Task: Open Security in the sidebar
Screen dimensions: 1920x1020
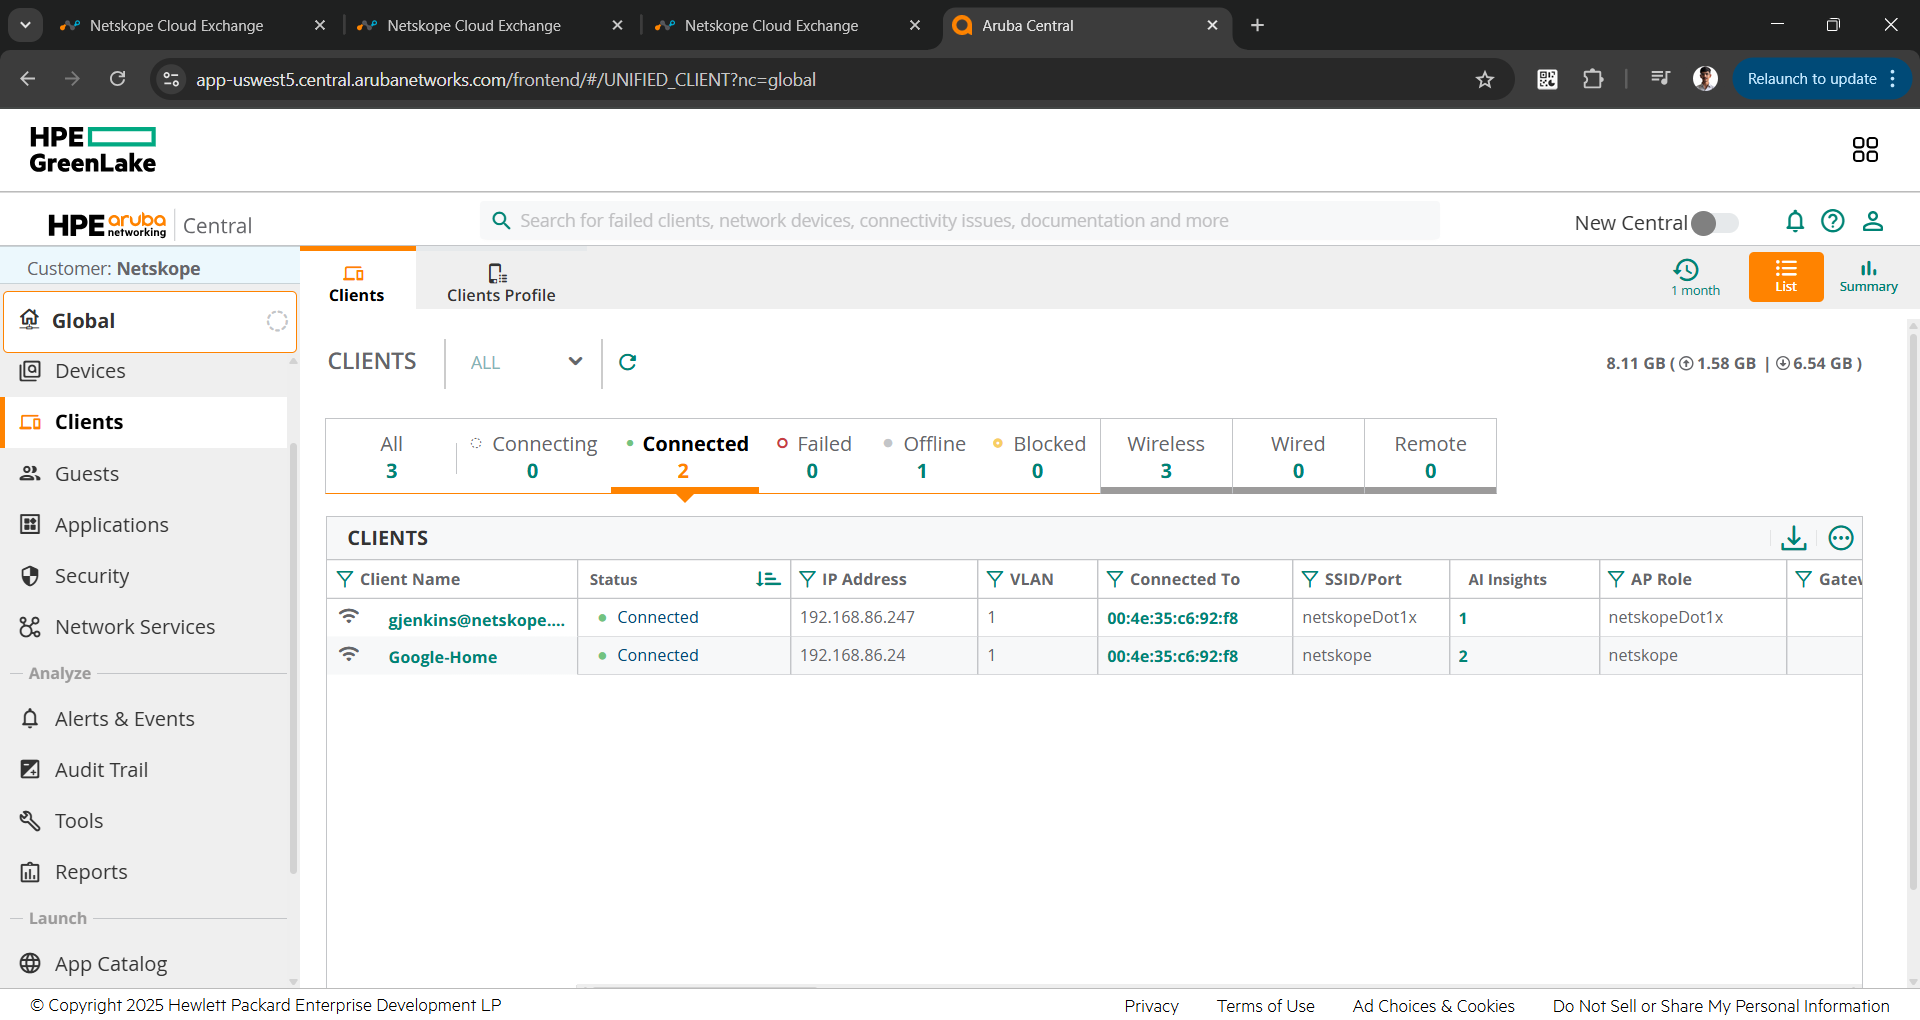Action: (92, 576)
